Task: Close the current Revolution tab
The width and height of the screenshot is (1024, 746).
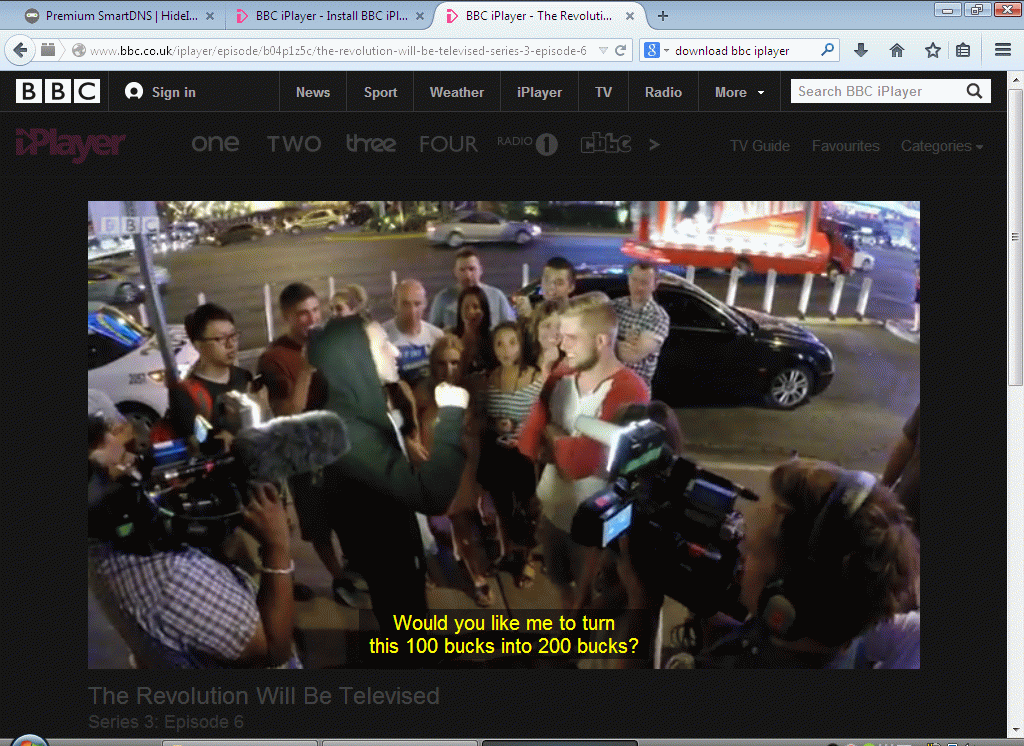Action: 630,16
